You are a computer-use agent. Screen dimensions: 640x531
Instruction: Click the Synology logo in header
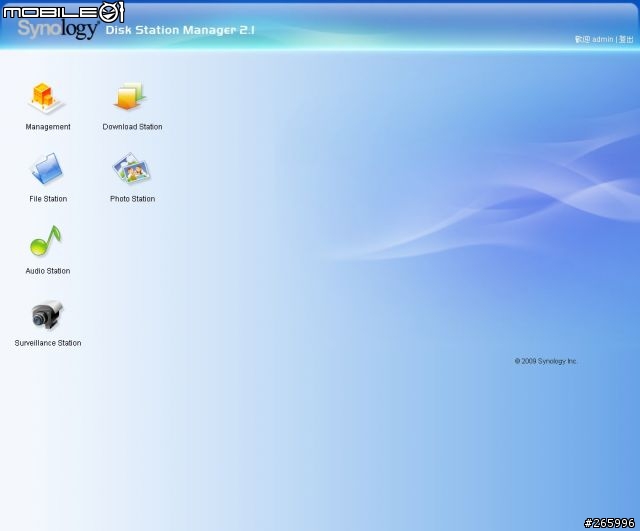click(58, 29)
